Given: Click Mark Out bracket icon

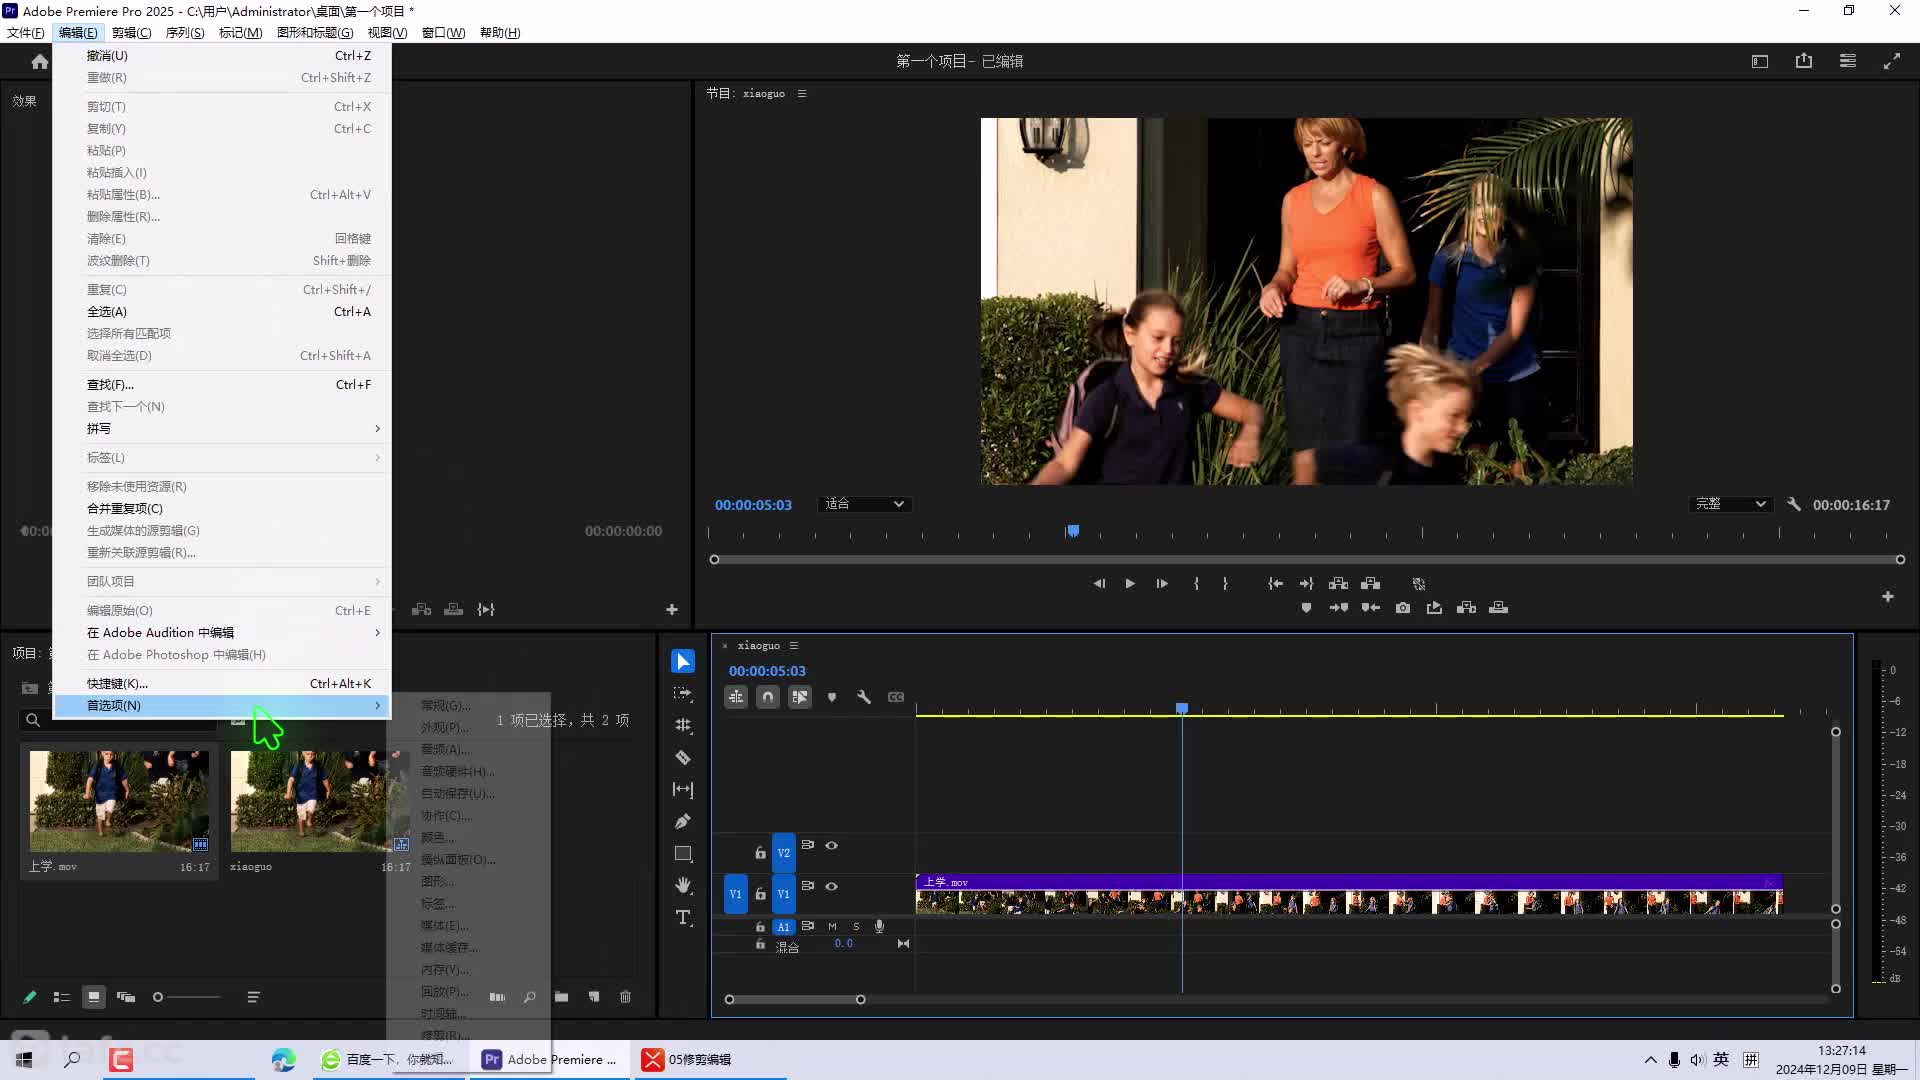Looking at the screenshot, I should pos(1225,583).
